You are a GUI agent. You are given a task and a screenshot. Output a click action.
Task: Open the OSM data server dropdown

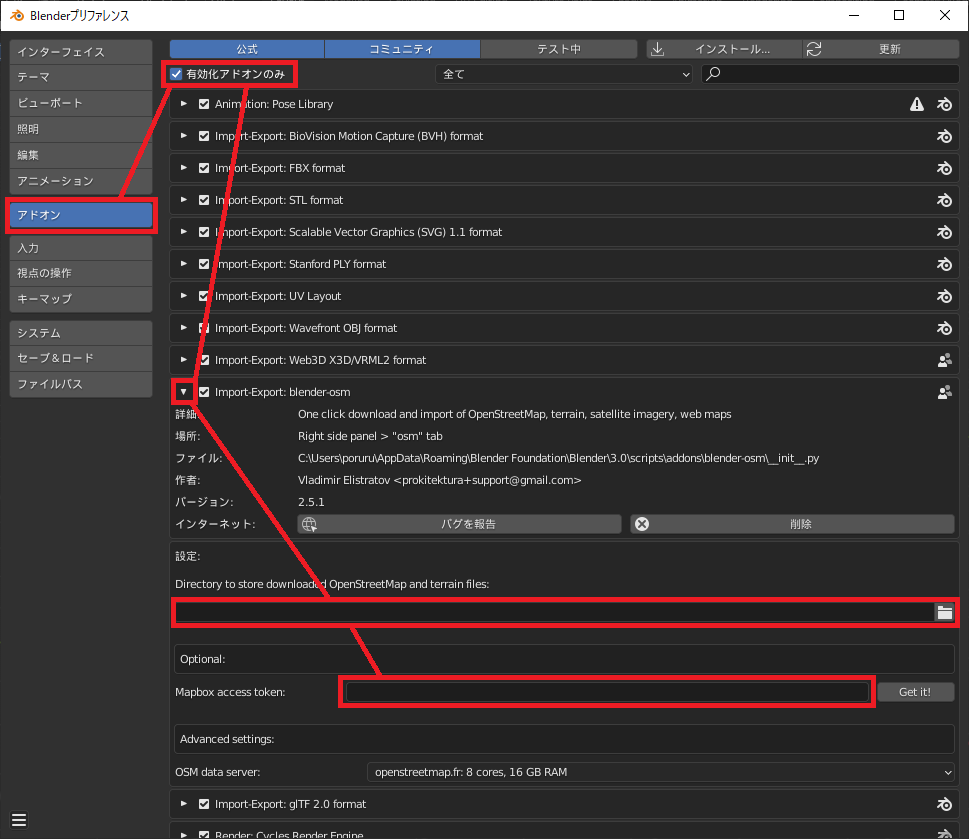660,772
